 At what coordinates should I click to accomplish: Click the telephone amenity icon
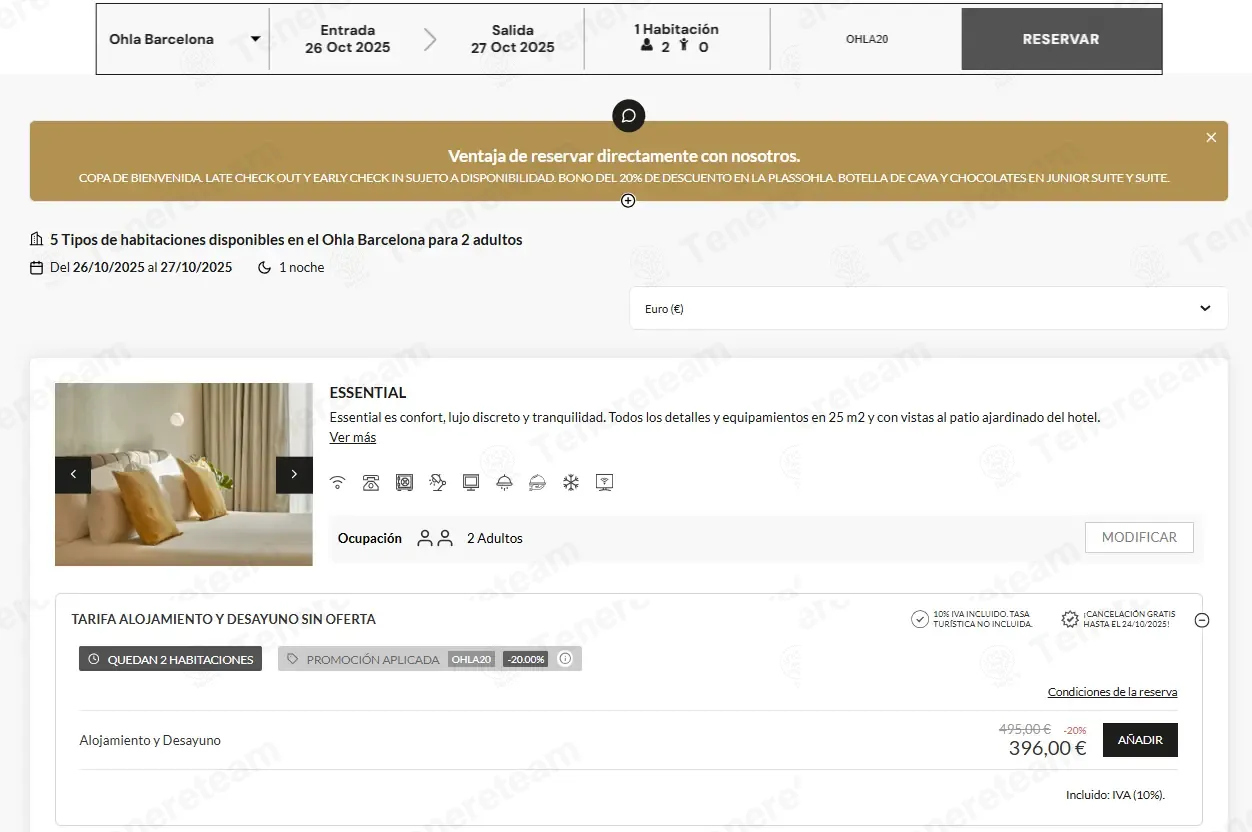(371, 483)
